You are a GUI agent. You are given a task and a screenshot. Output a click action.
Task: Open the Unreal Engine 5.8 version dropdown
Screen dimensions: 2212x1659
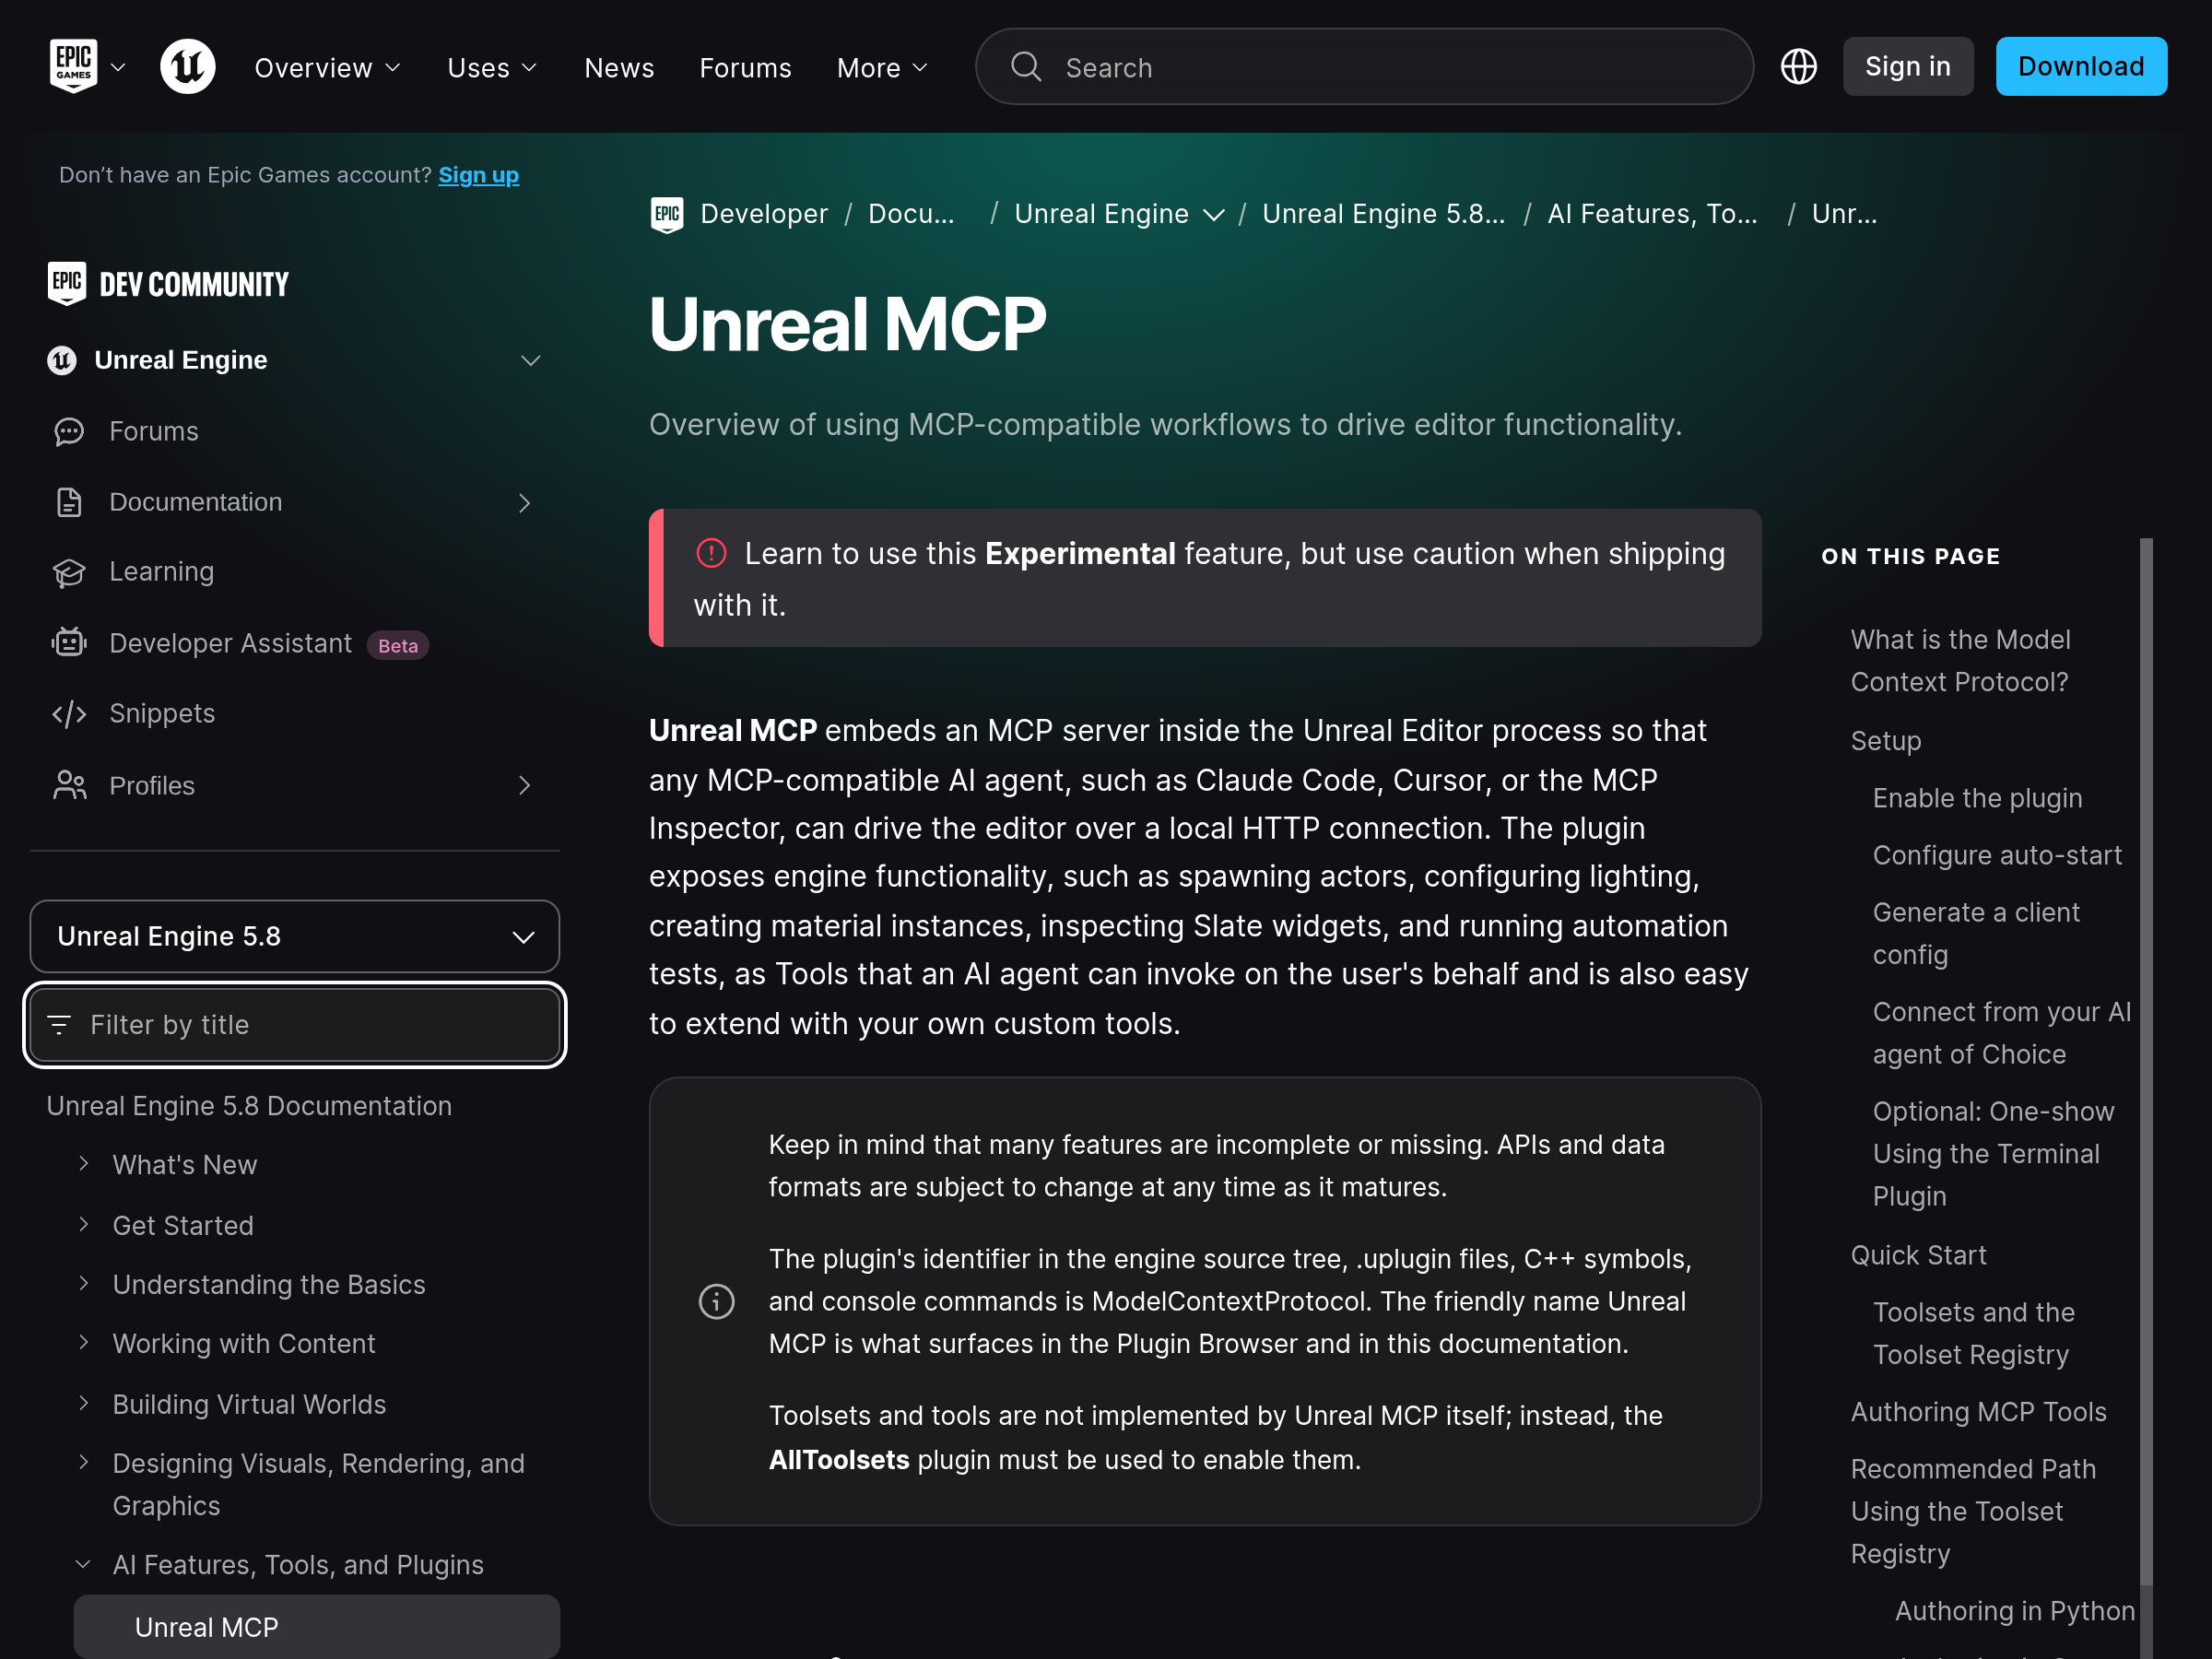click(295, 936)
